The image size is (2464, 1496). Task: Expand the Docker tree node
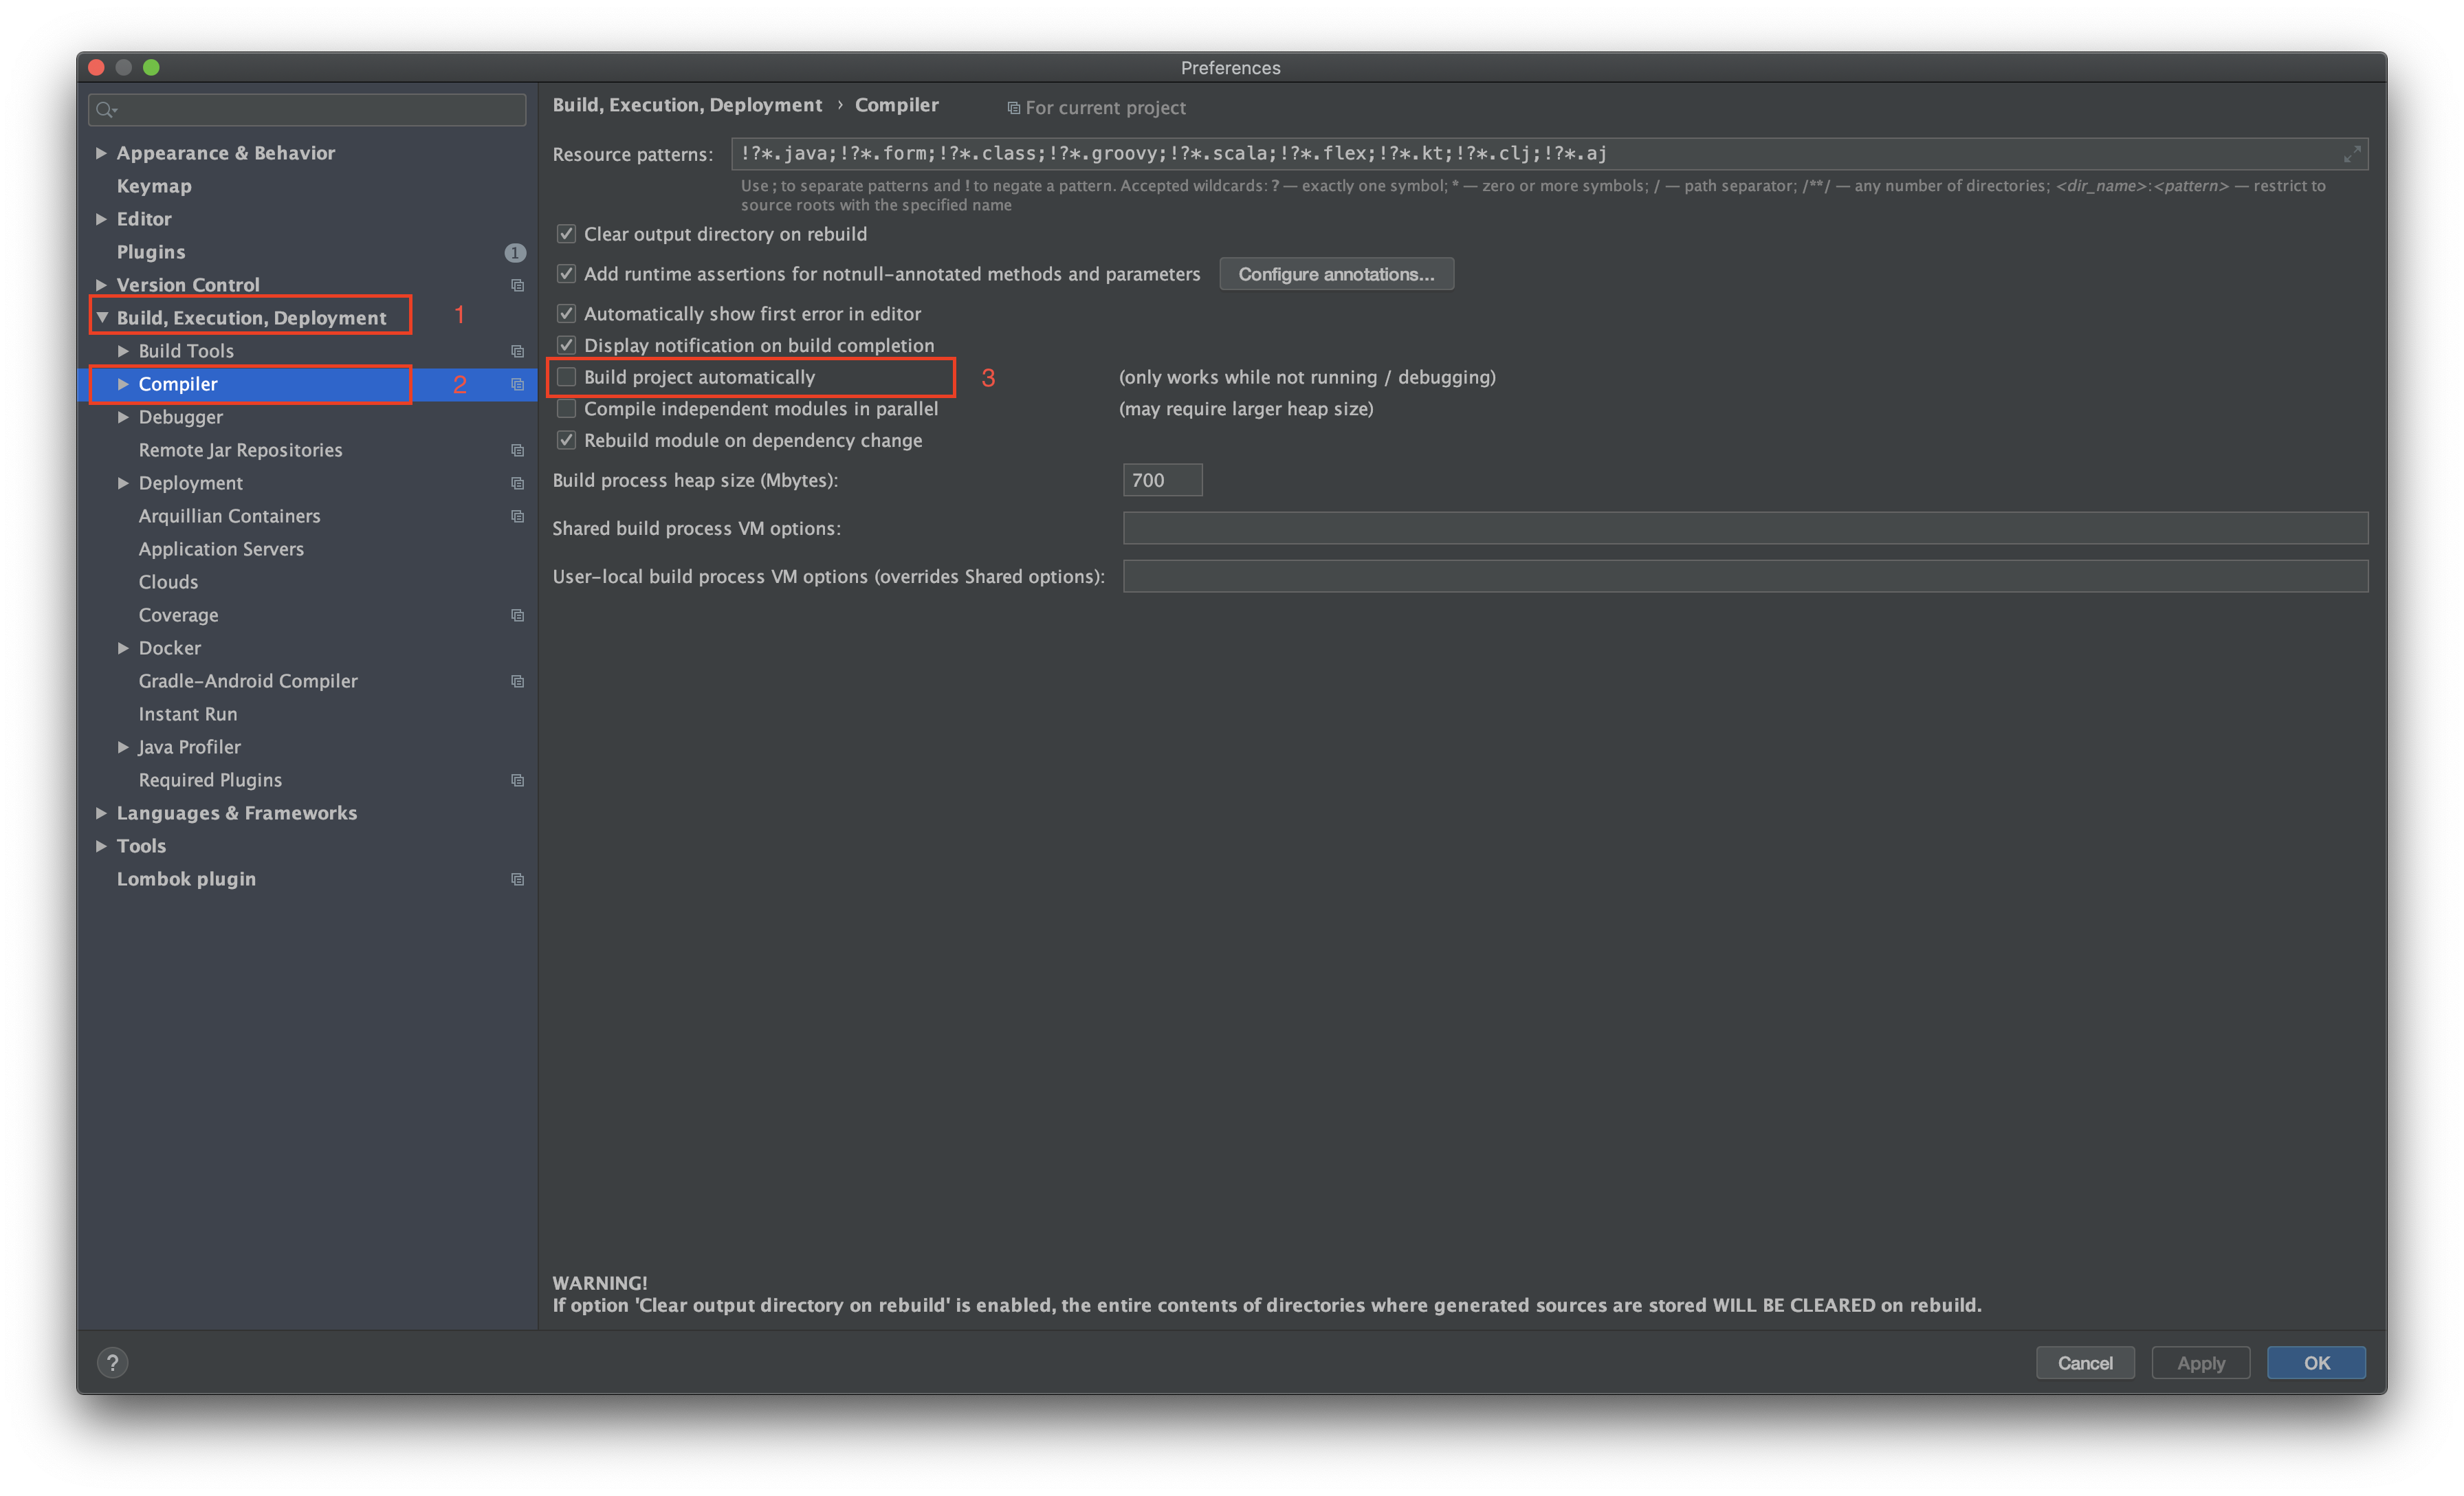click(x=123, y=648)
